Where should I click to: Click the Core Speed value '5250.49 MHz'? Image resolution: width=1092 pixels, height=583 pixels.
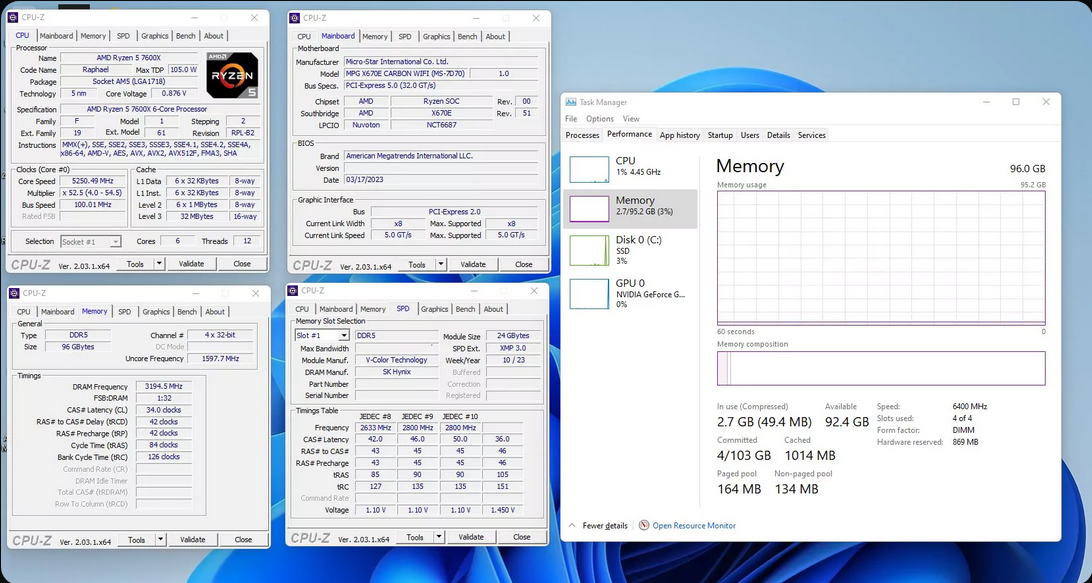tap(92, 181)
